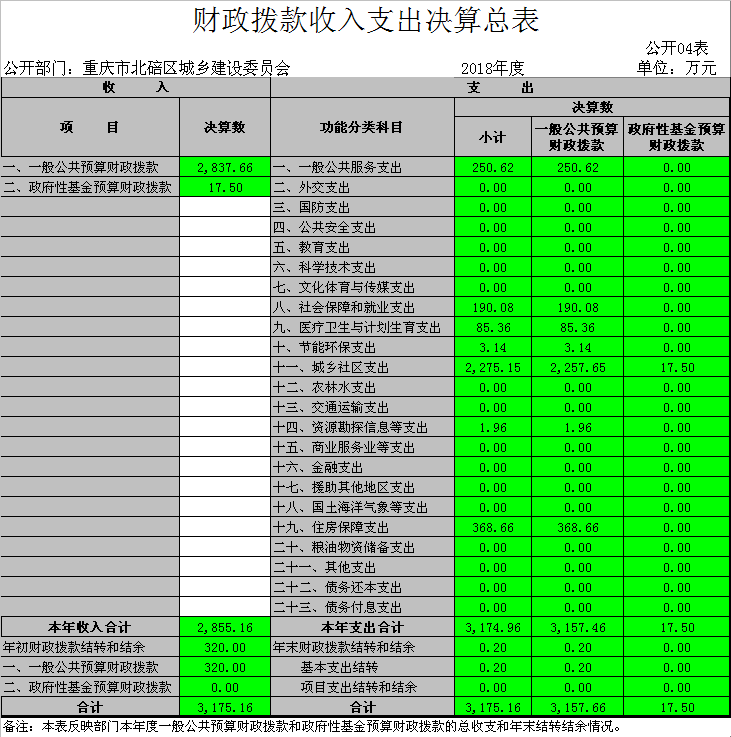Click the 单位：万元 text

tap(676, 68)
